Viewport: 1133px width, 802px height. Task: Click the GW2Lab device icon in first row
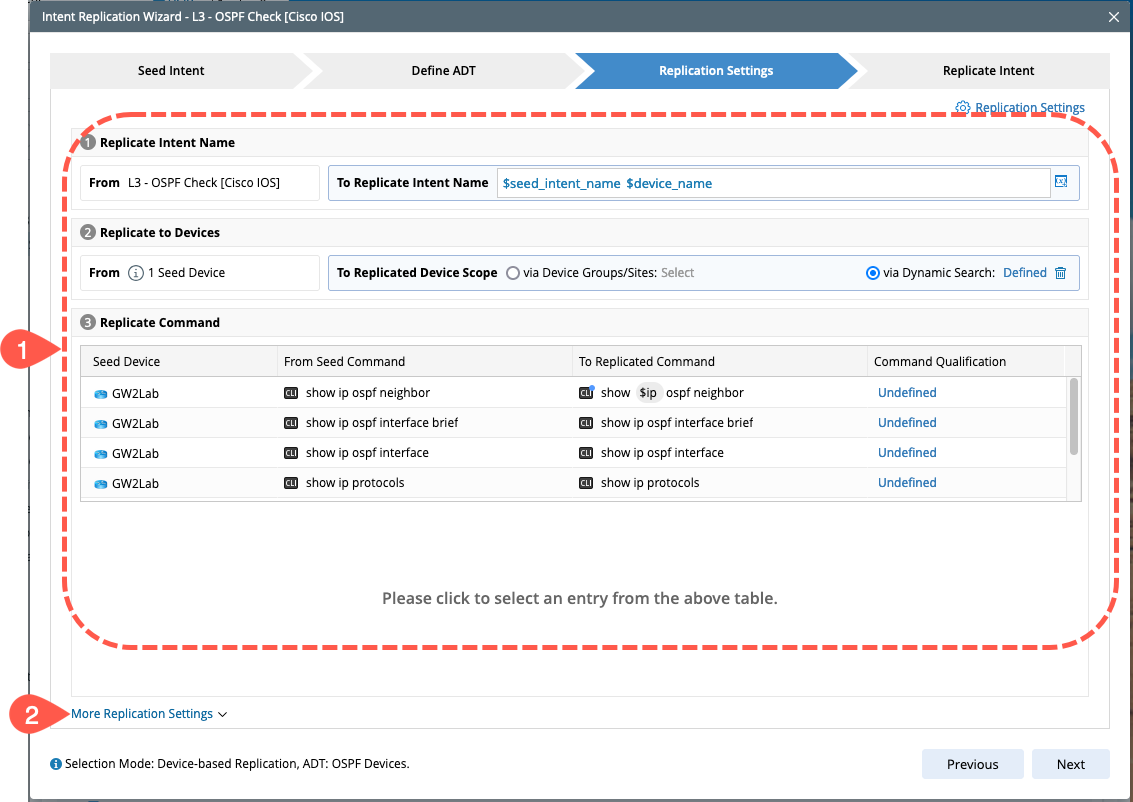[100, 394]
